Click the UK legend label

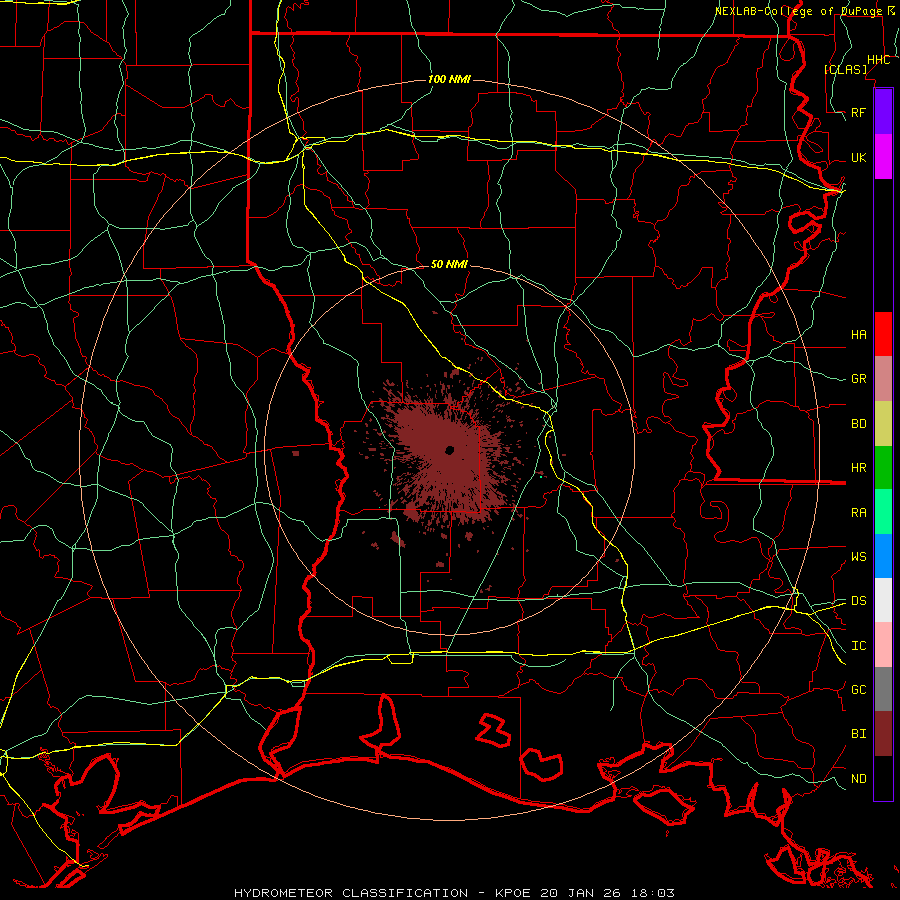[x=858, y=157]
